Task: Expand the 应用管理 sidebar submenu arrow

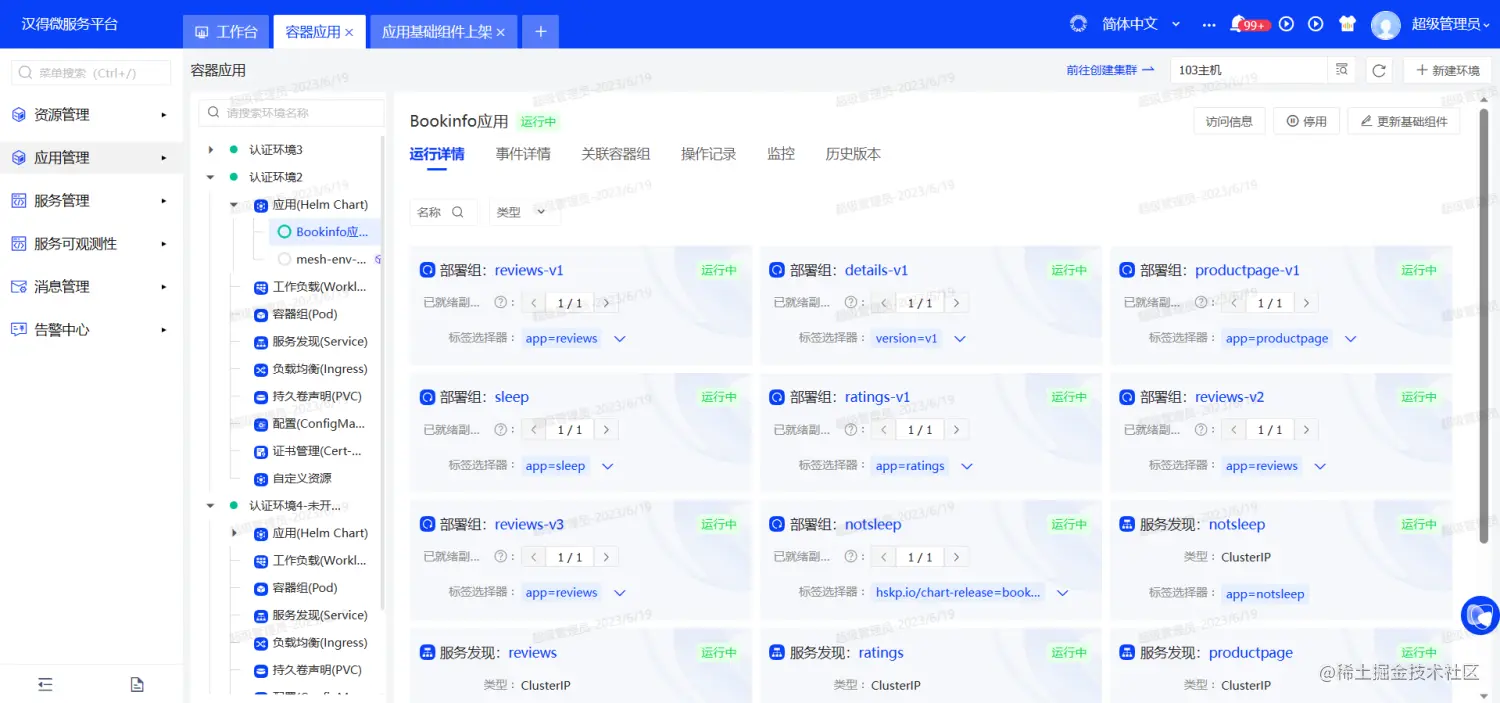Action: click(164, 158)
